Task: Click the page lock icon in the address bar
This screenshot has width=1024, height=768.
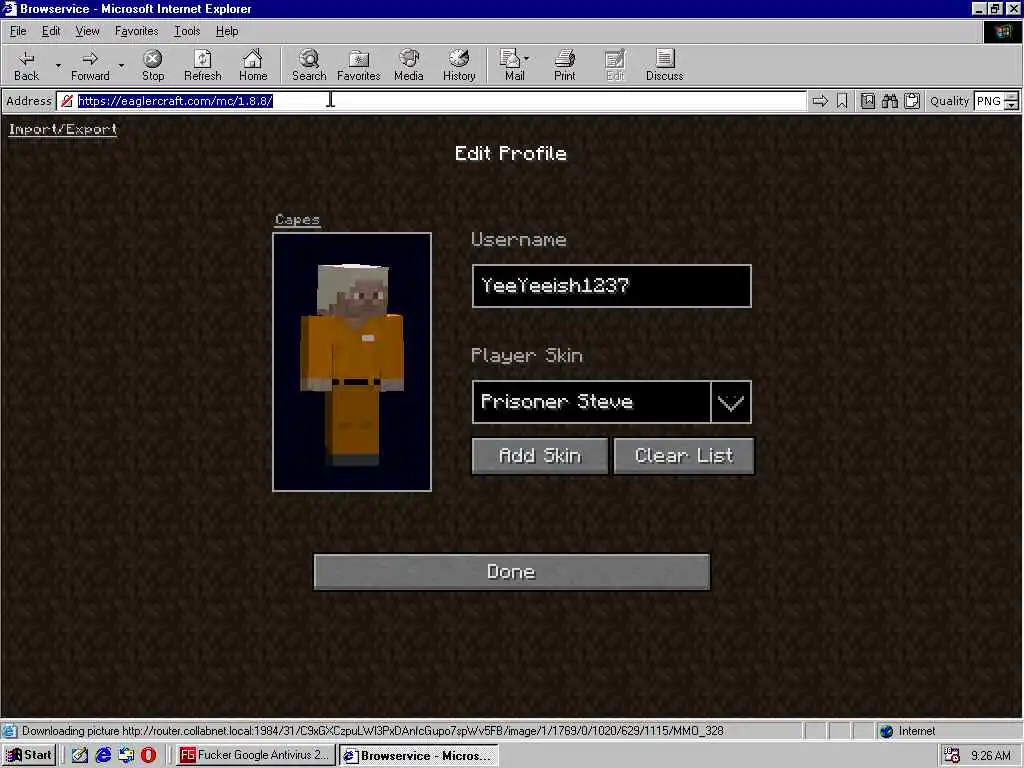Action: click(67, 101)
